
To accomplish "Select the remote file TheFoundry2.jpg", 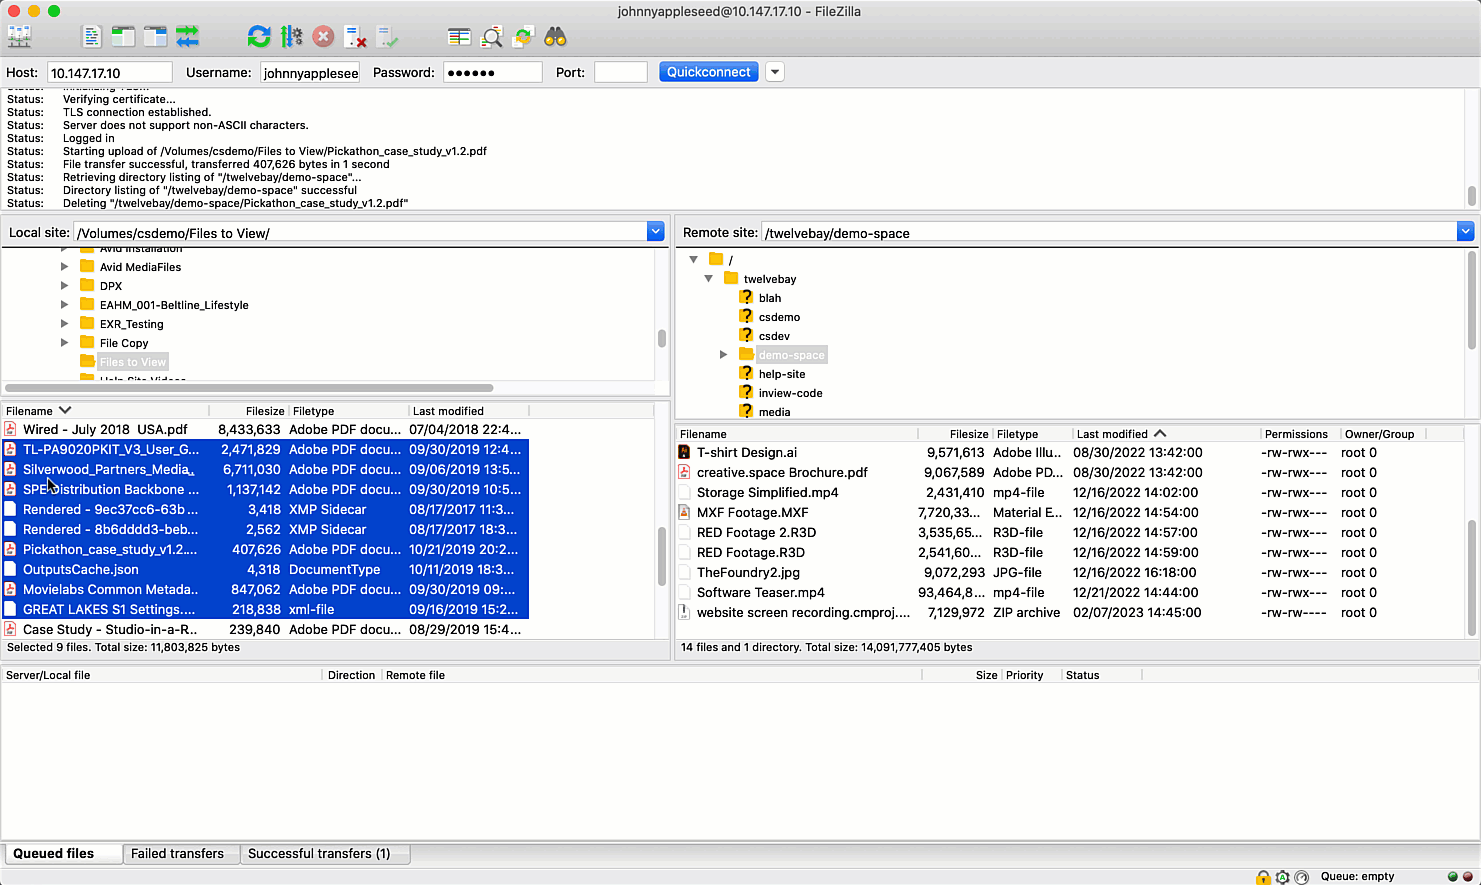I will [x=748, y=572].
